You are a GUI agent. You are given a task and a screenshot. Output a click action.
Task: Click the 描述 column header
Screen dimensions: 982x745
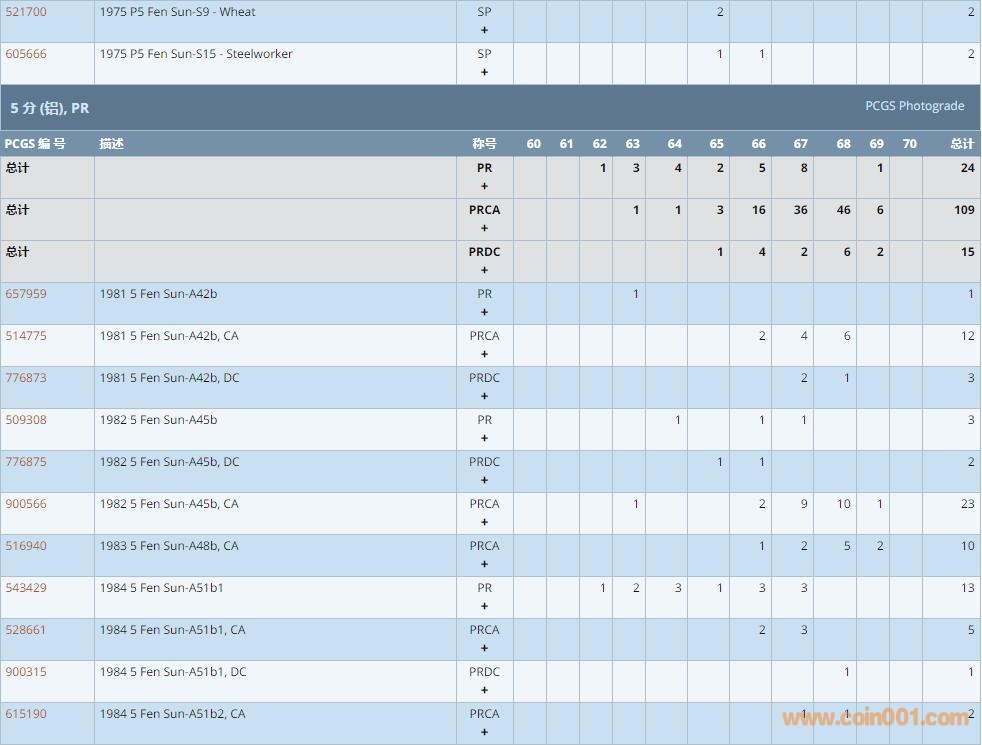(111, 143)
